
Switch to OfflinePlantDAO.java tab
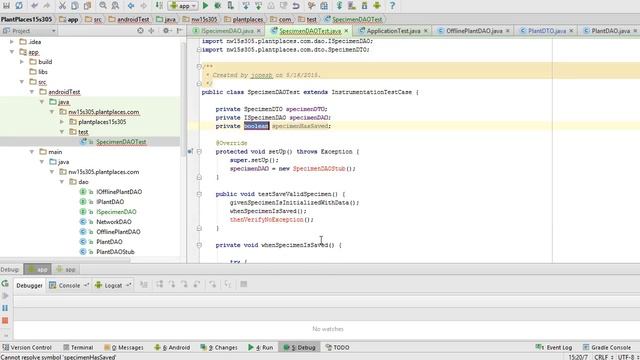[x=473, y=31]
